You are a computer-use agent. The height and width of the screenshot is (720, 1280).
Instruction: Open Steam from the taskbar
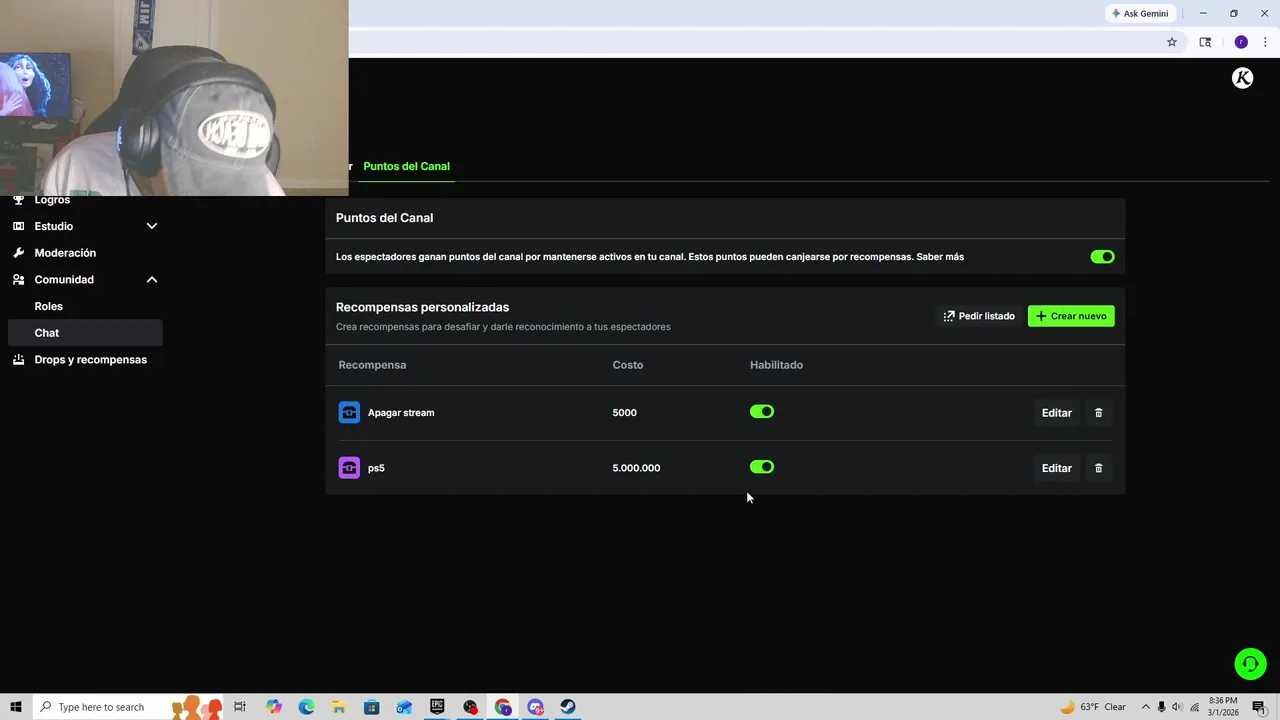[x=568, y=707]
